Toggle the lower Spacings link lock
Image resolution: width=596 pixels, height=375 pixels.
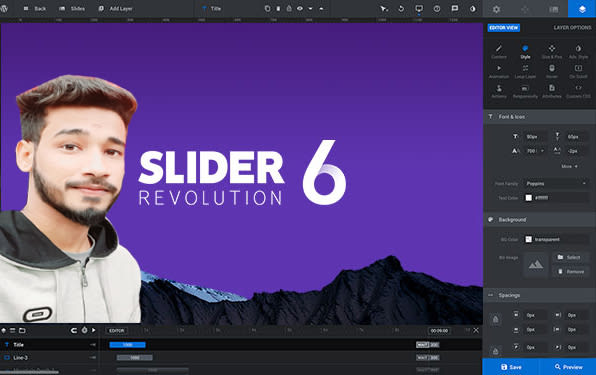pos(495,351)
